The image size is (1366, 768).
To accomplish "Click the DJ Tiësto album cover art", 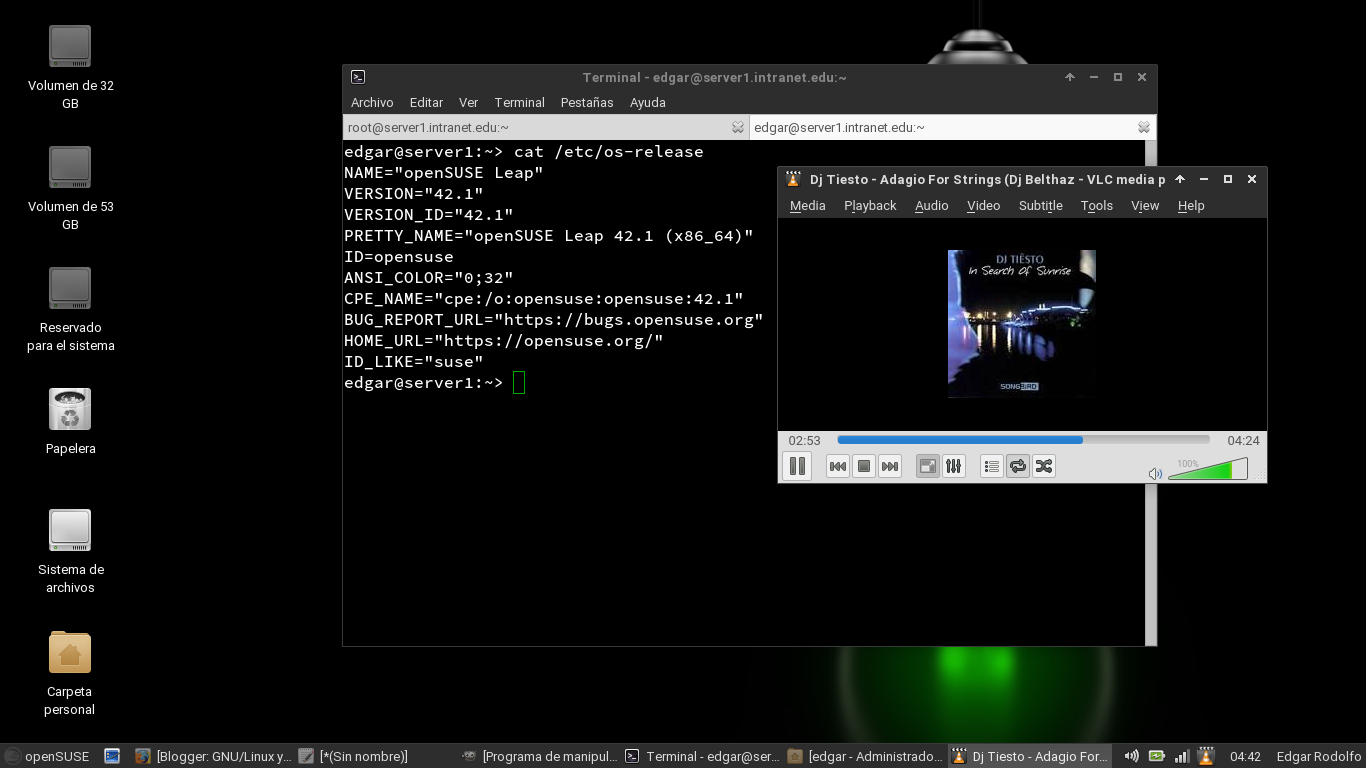I will [x=1022, y=324].
